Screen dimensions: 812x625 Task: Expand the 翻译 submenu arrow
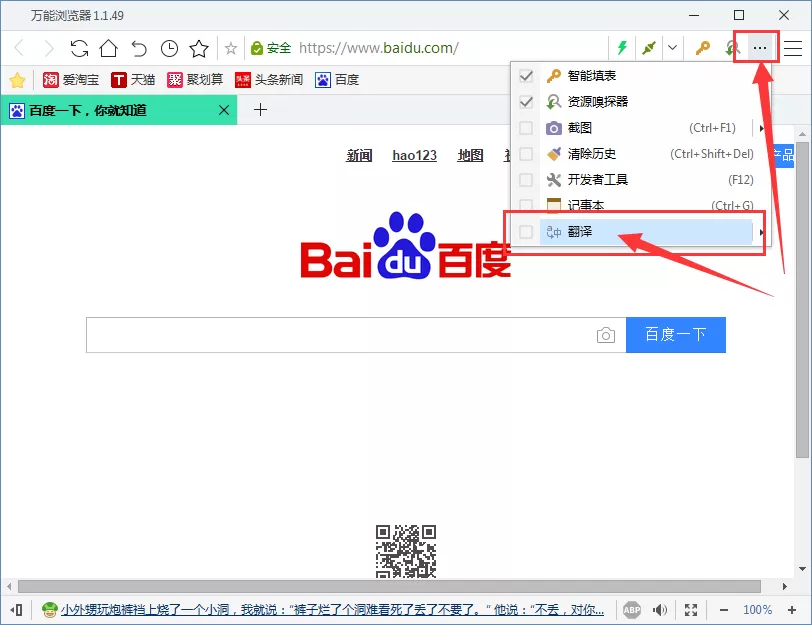click(761, 232)
